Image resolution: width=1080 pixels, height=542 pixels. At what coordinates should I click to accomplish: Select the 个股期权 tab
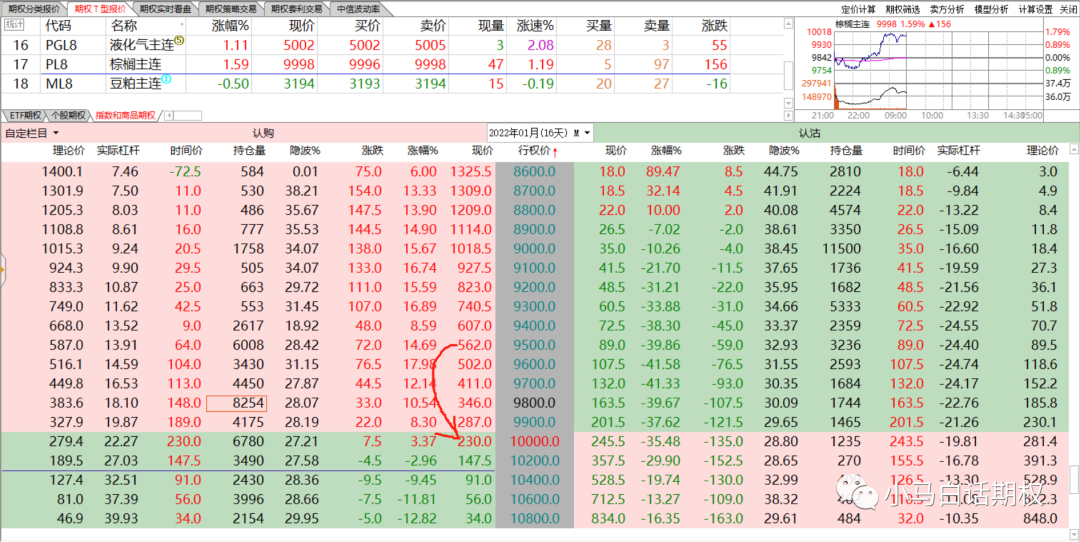coord(69,115)
